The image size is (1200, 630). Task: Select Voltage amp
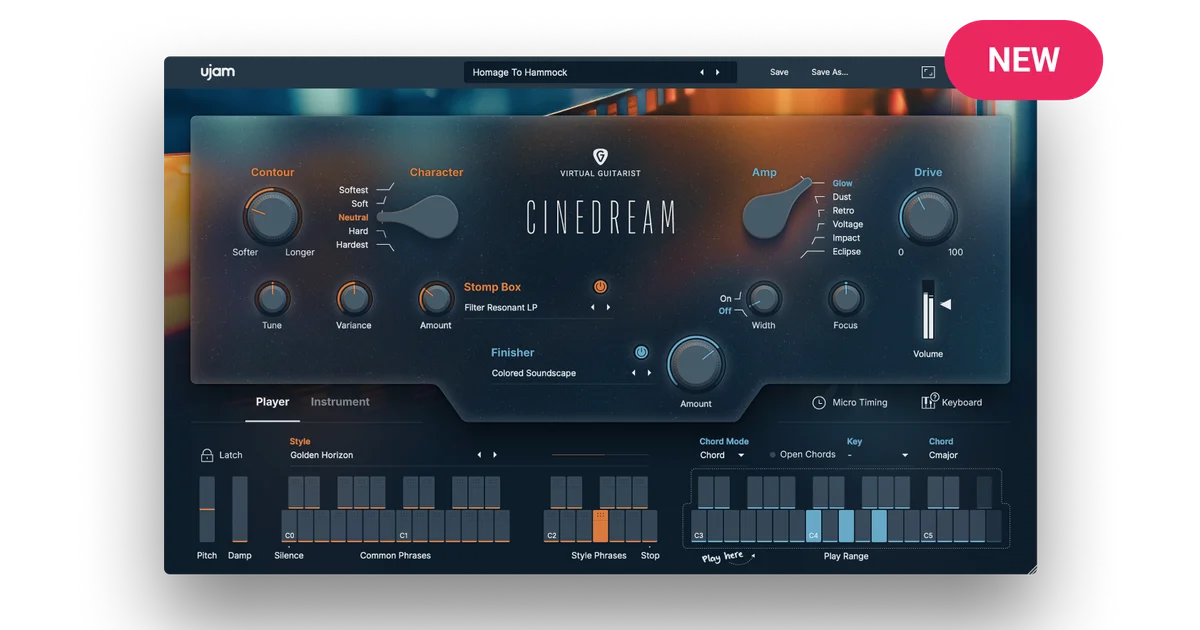pyautogui.click(x=847, y=224)
